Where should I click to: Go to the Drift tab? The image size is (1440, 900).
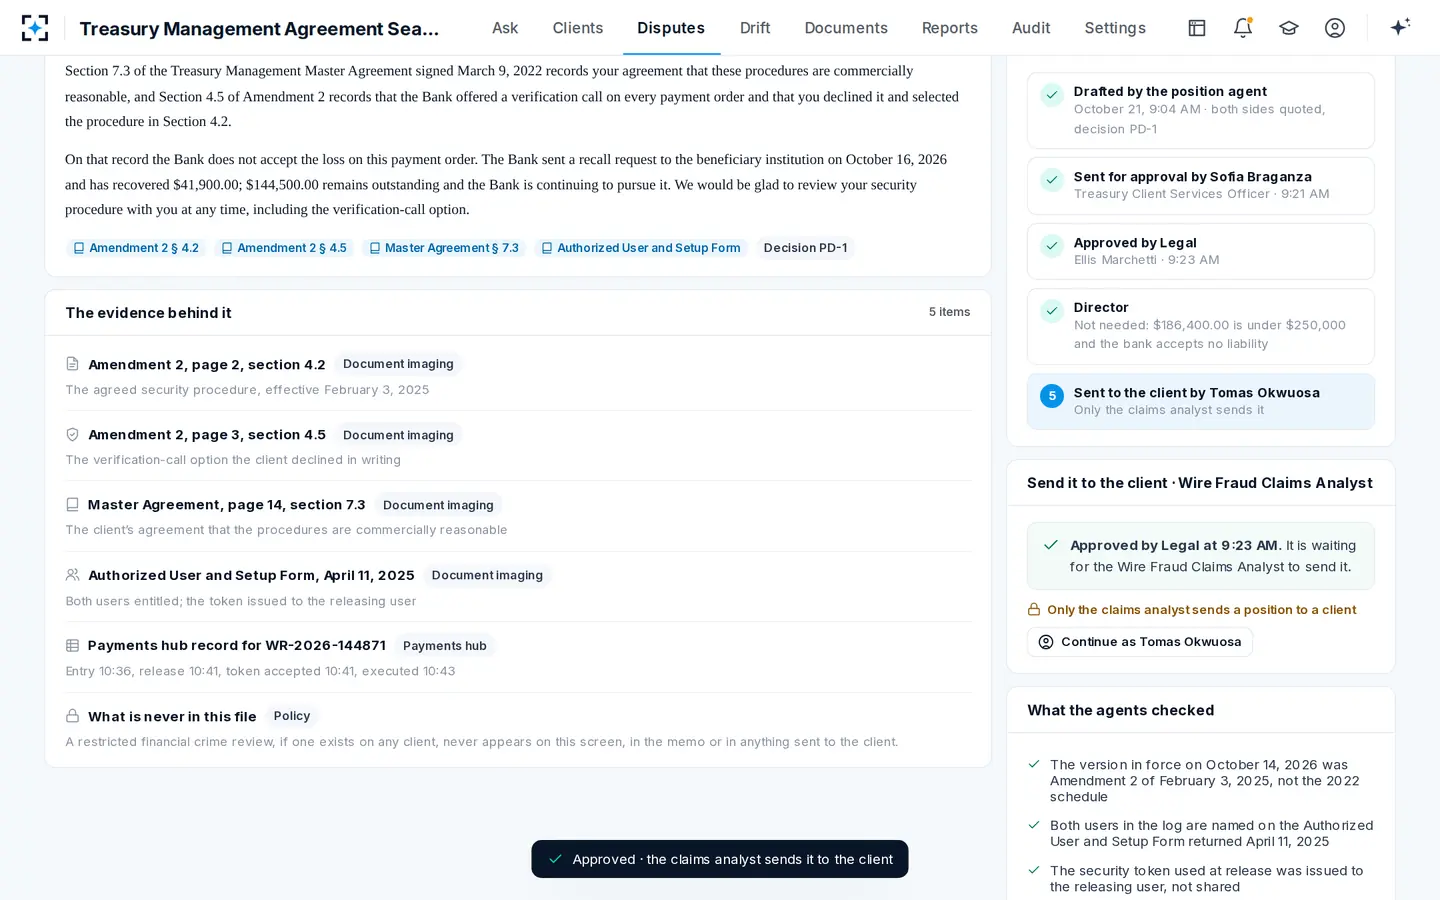pyautogui.click(x=755, y=28)
